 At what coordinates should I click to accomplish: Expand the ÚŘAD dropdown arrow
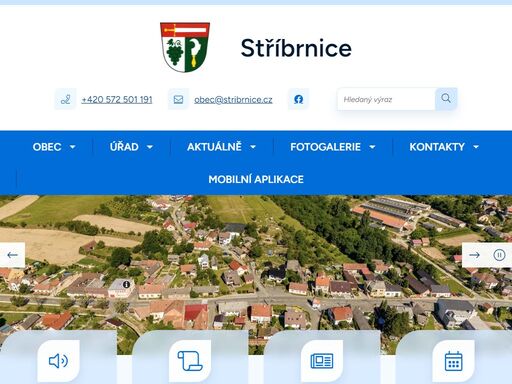pos(150,147)
